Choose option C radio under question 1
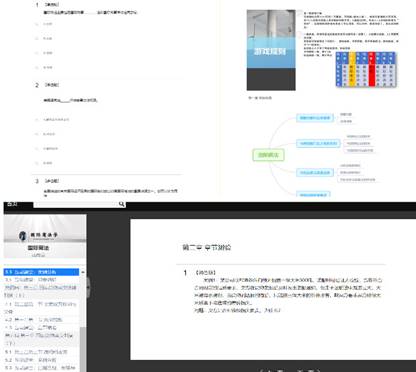This screenshot has height=372, width=416. point(37,53)
